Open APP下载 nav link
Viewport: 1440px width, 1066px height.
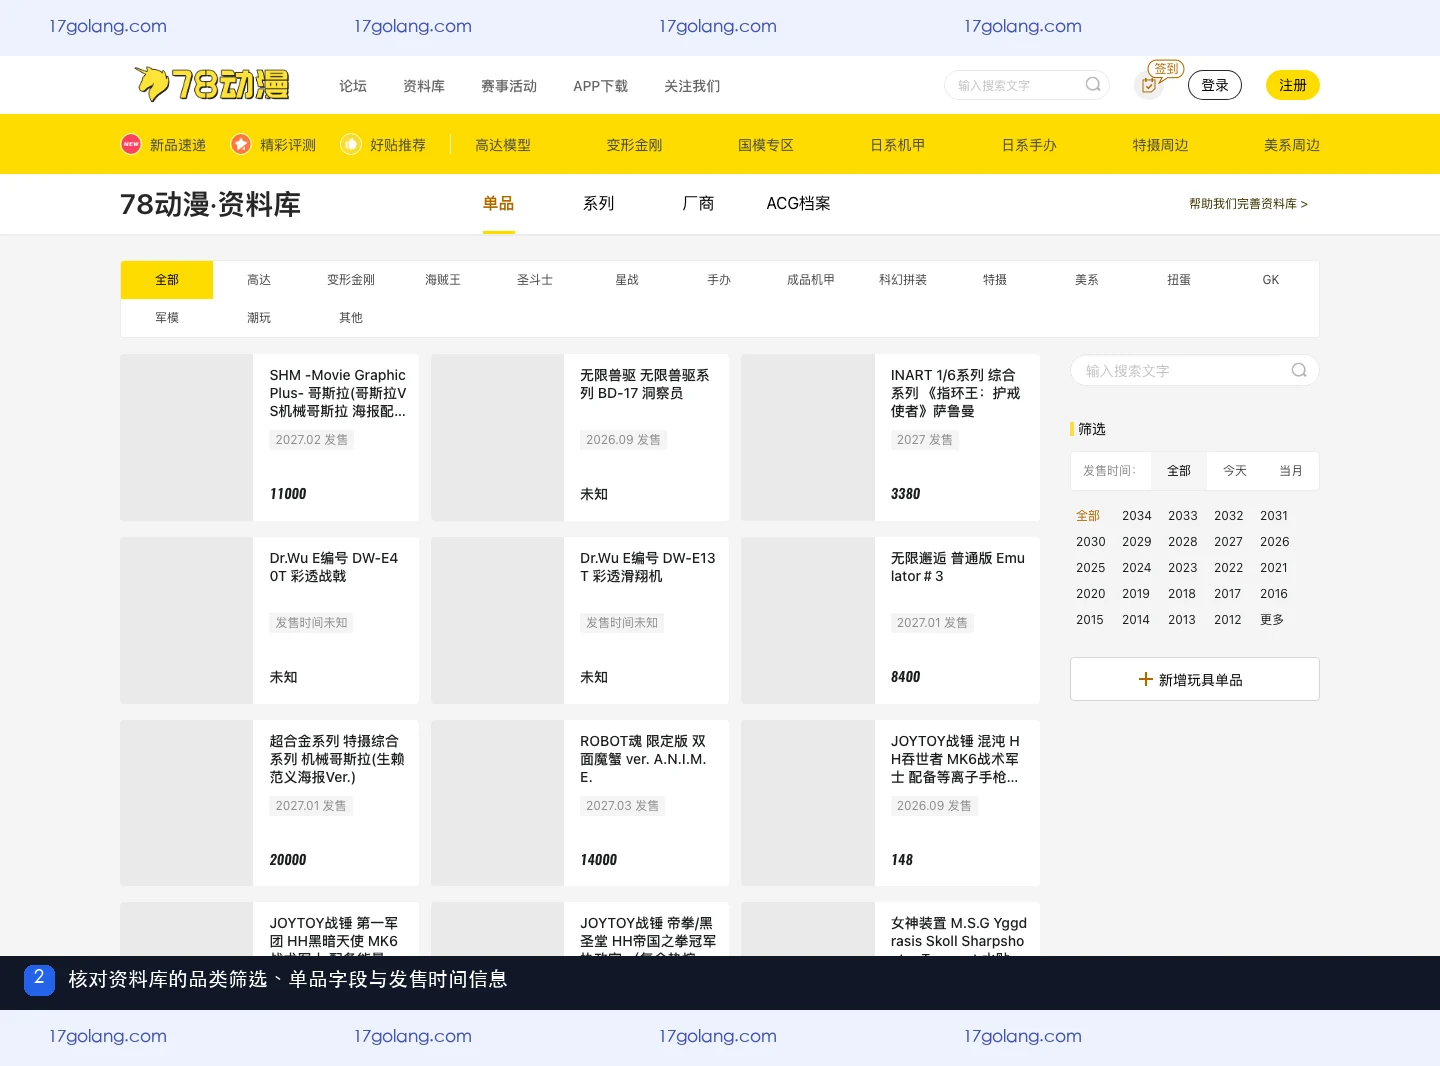(600, 86)
